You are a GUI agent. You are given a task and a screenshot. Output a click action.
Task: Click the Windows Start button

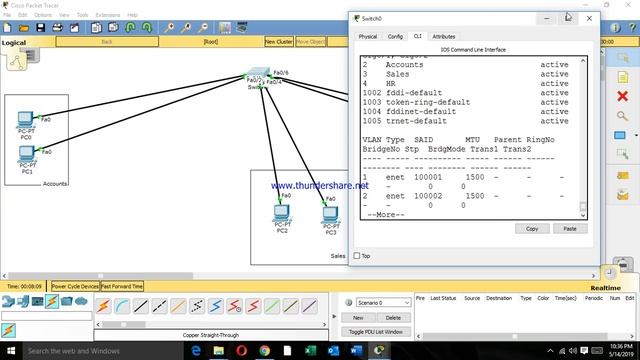(11, 351)
